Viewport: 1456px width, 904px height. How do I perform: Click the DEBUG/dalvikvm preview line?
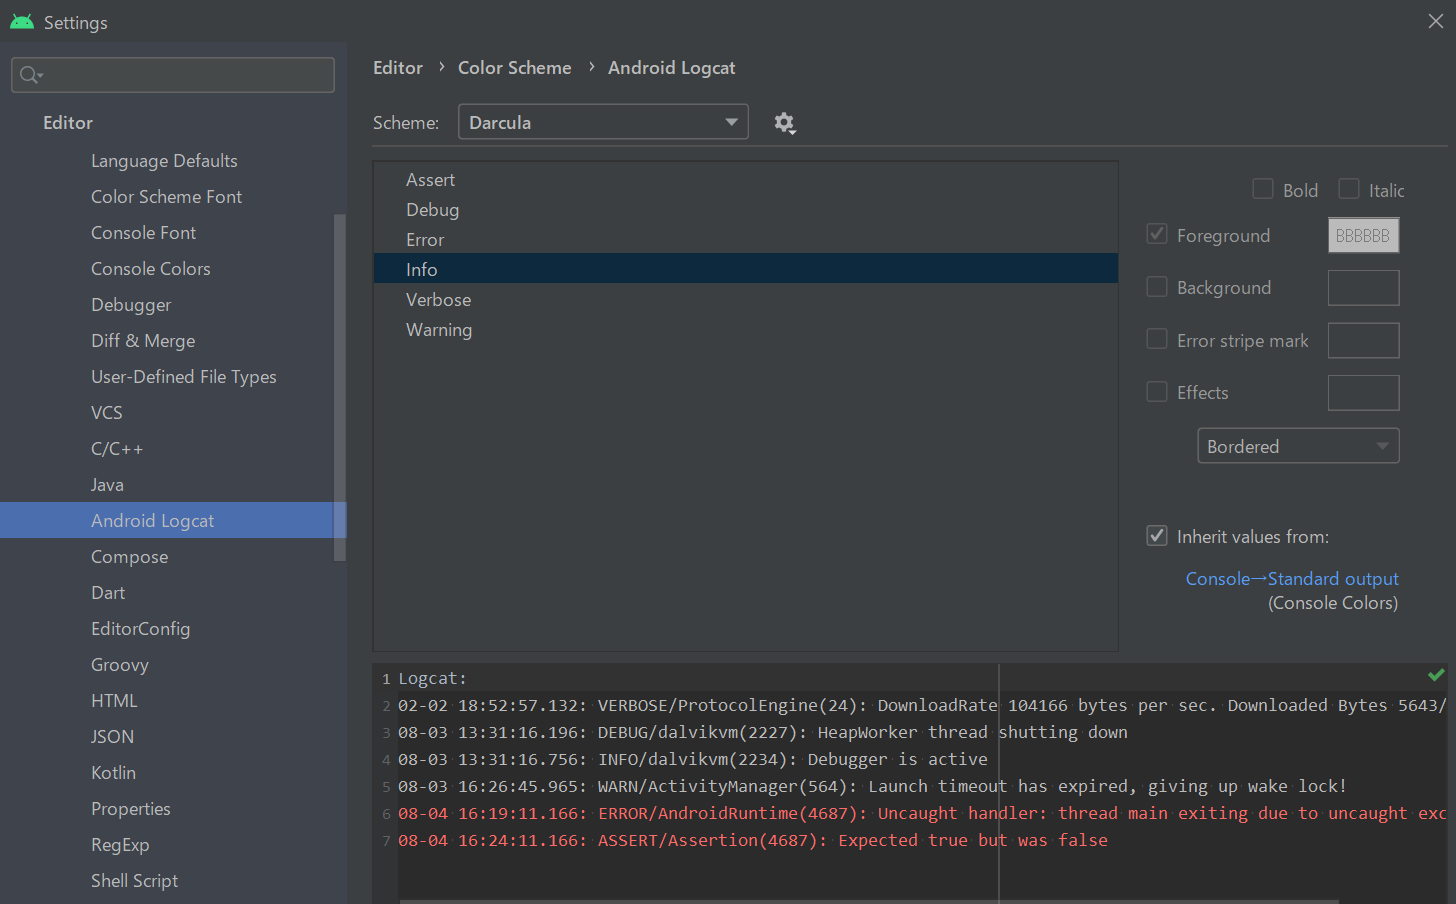[763, 732]
